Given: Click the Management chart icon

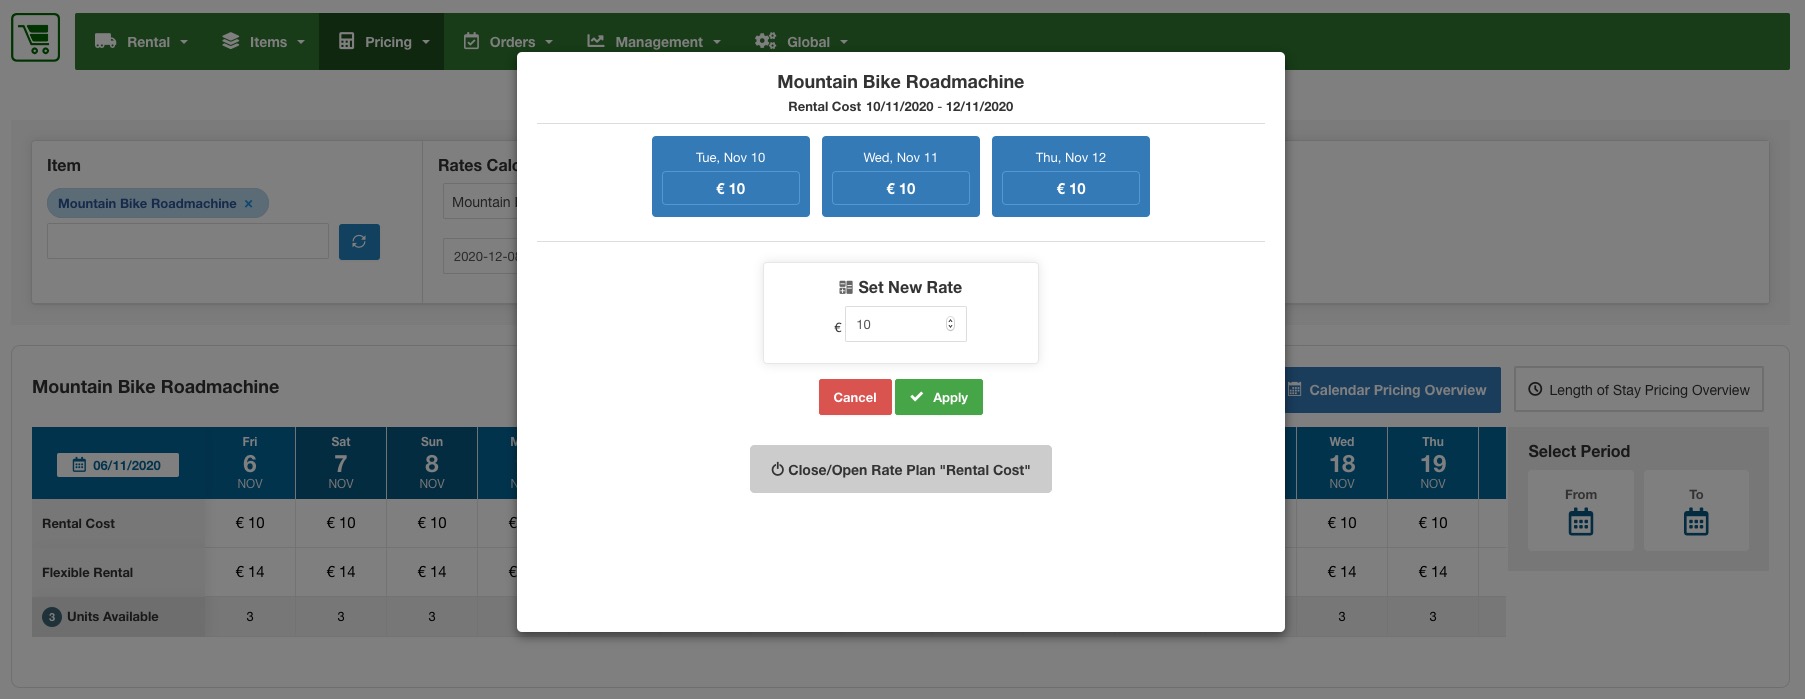Looking at the screenshot, I should [596, 41].
